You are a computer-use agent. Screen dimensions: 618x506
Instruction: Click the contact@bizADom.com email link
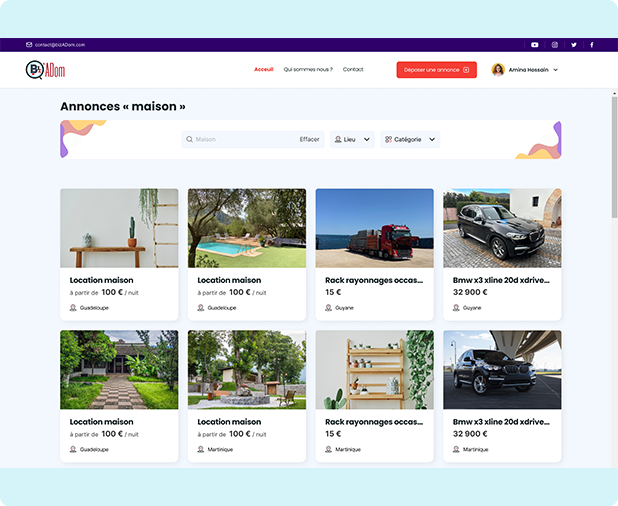pyautogui.click(x=60, y=45)
